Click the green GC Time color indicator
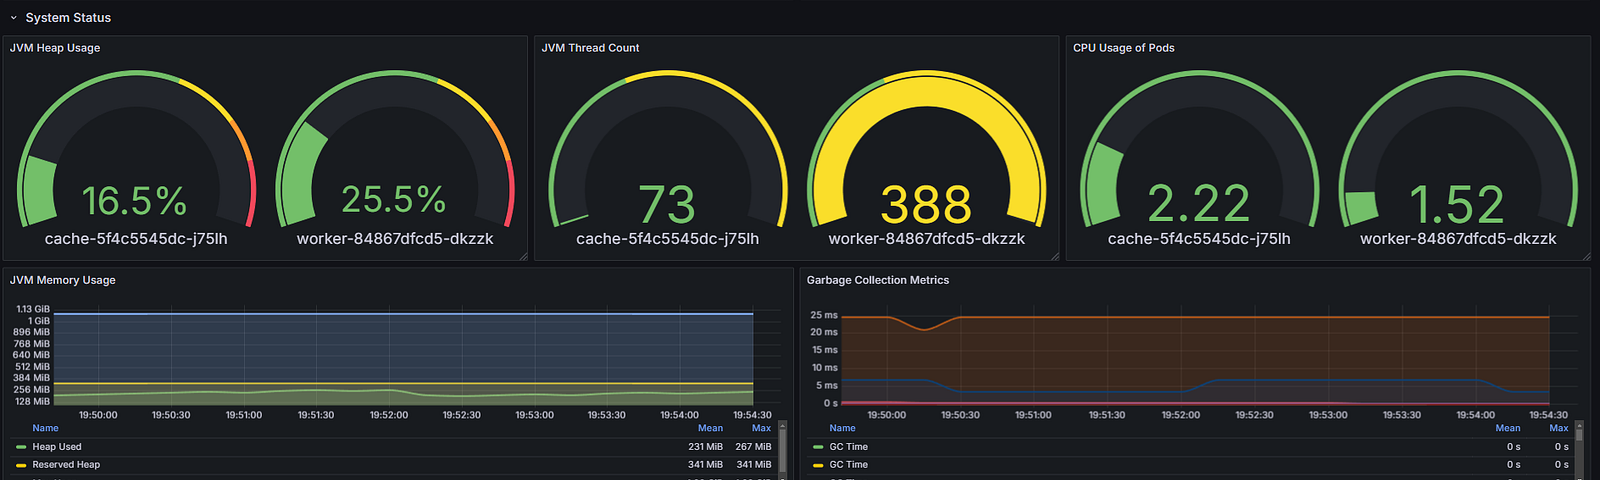 (818, 447)
